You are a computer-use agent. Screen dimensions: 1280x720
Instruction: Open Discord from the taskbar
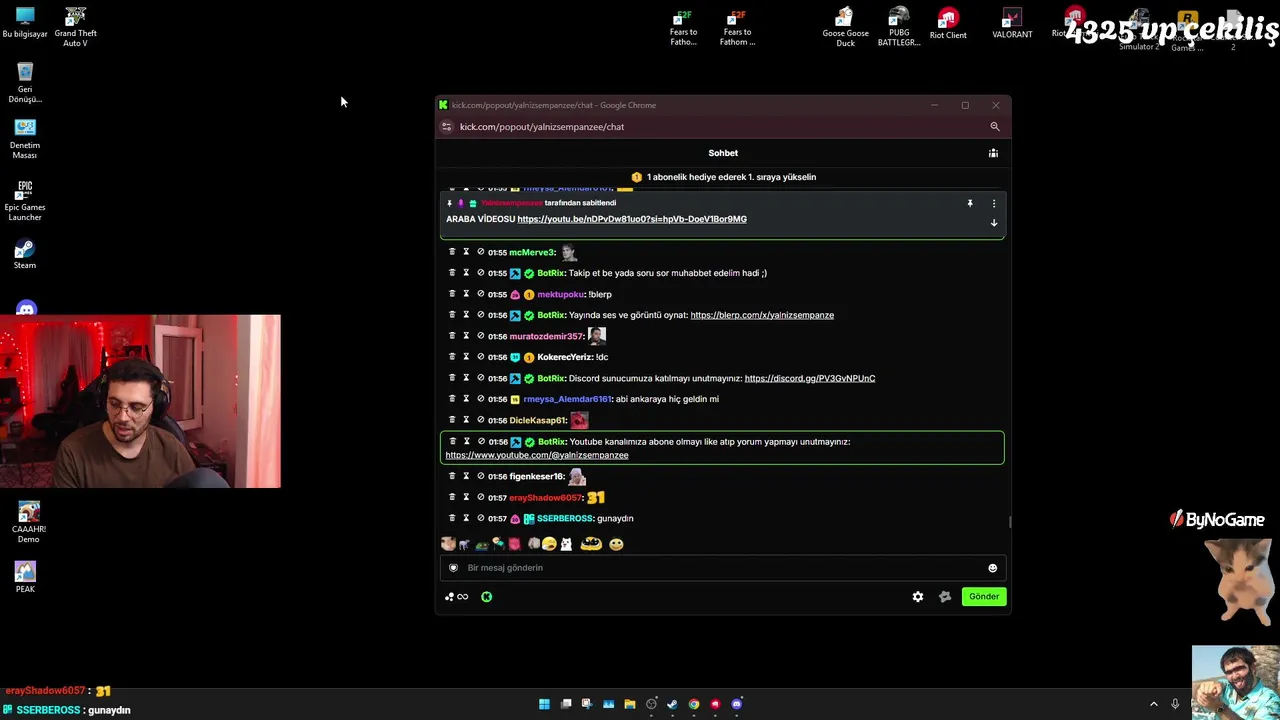tap(737, 704)
